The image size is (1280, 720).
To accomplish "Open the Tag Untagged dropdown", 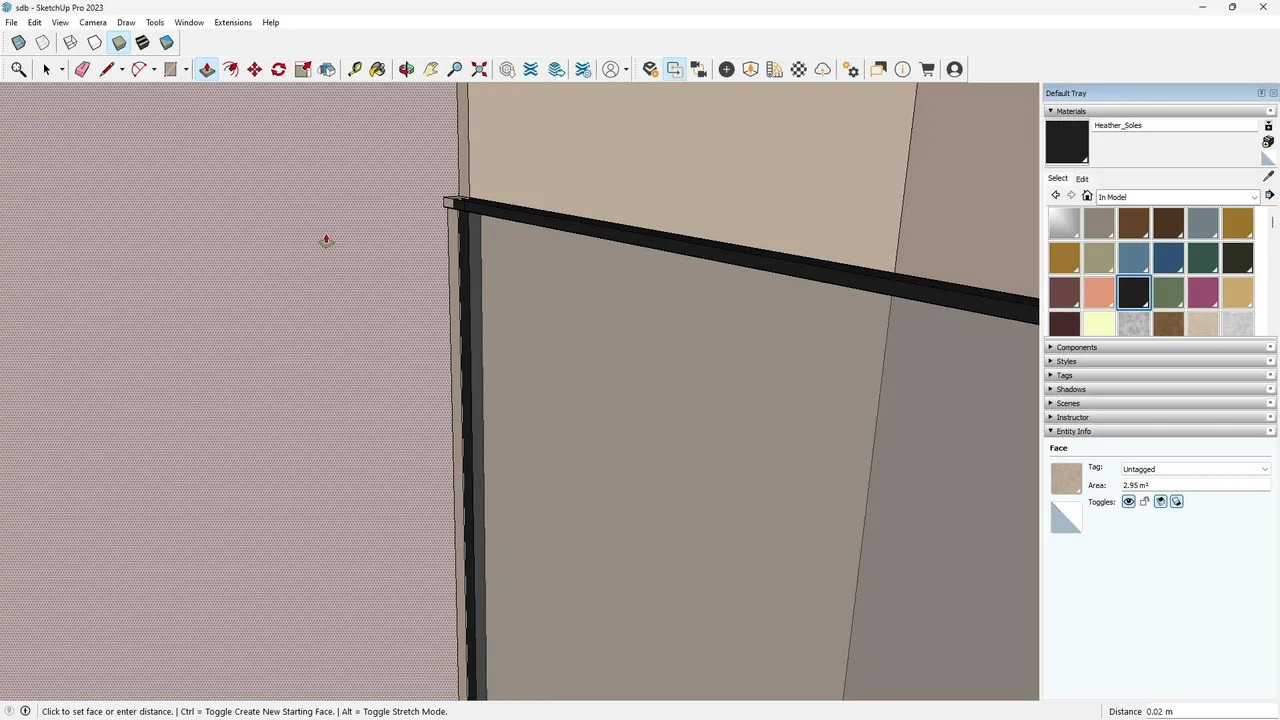I will (1195, 469).
